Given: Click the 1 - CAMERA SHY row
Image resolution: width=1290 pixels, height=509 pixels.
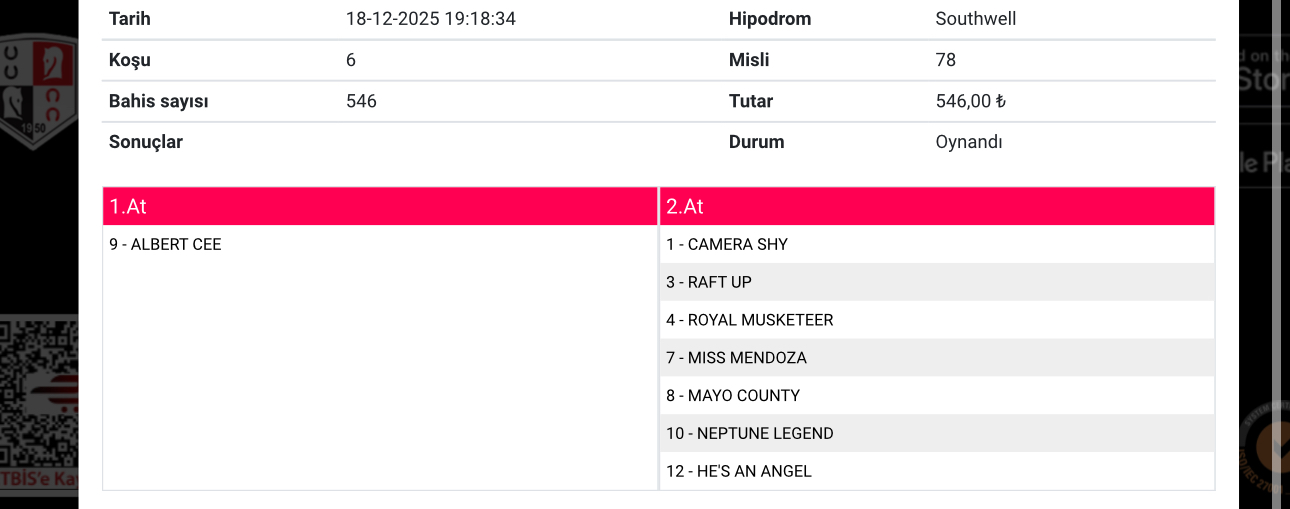Looking at the screenshot, I should click(937, 244).
